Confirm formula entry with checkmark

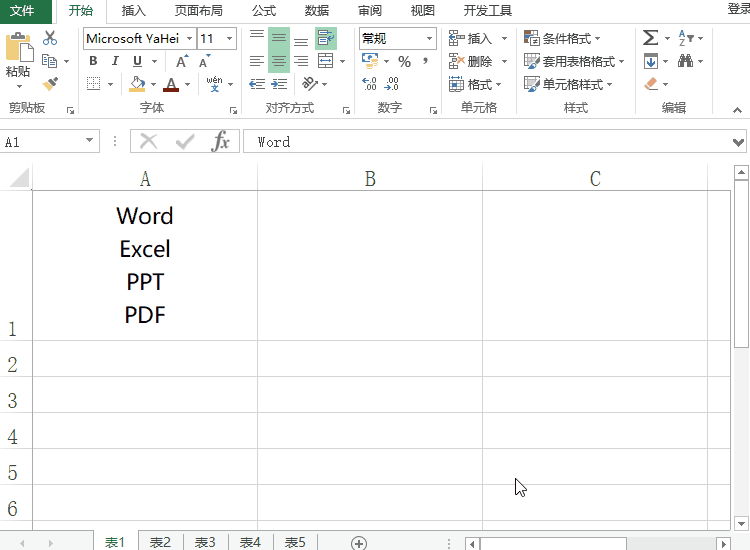(x=185, y=142)
